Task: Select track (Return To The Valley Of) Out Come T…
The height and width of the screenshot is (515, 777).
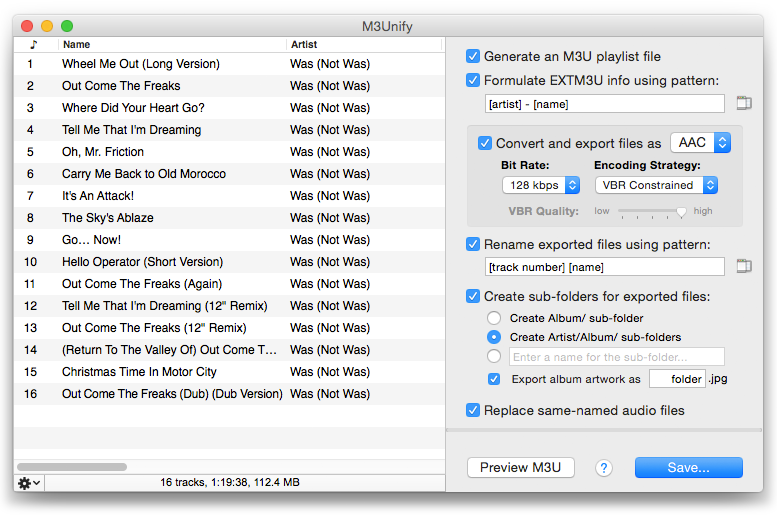Action: tap(229, 350)
